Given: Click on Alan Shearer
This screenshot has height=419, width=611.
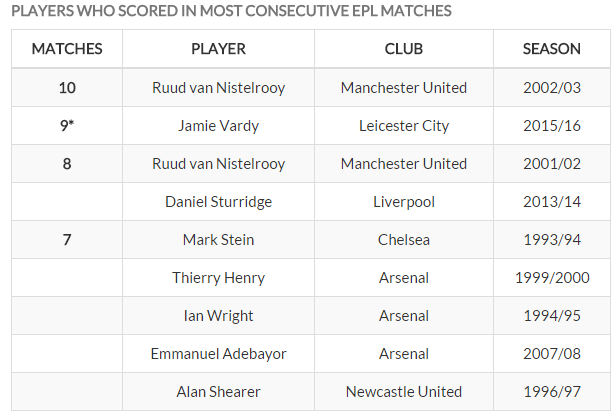Looking at the screenshot, I should (218, 392).
